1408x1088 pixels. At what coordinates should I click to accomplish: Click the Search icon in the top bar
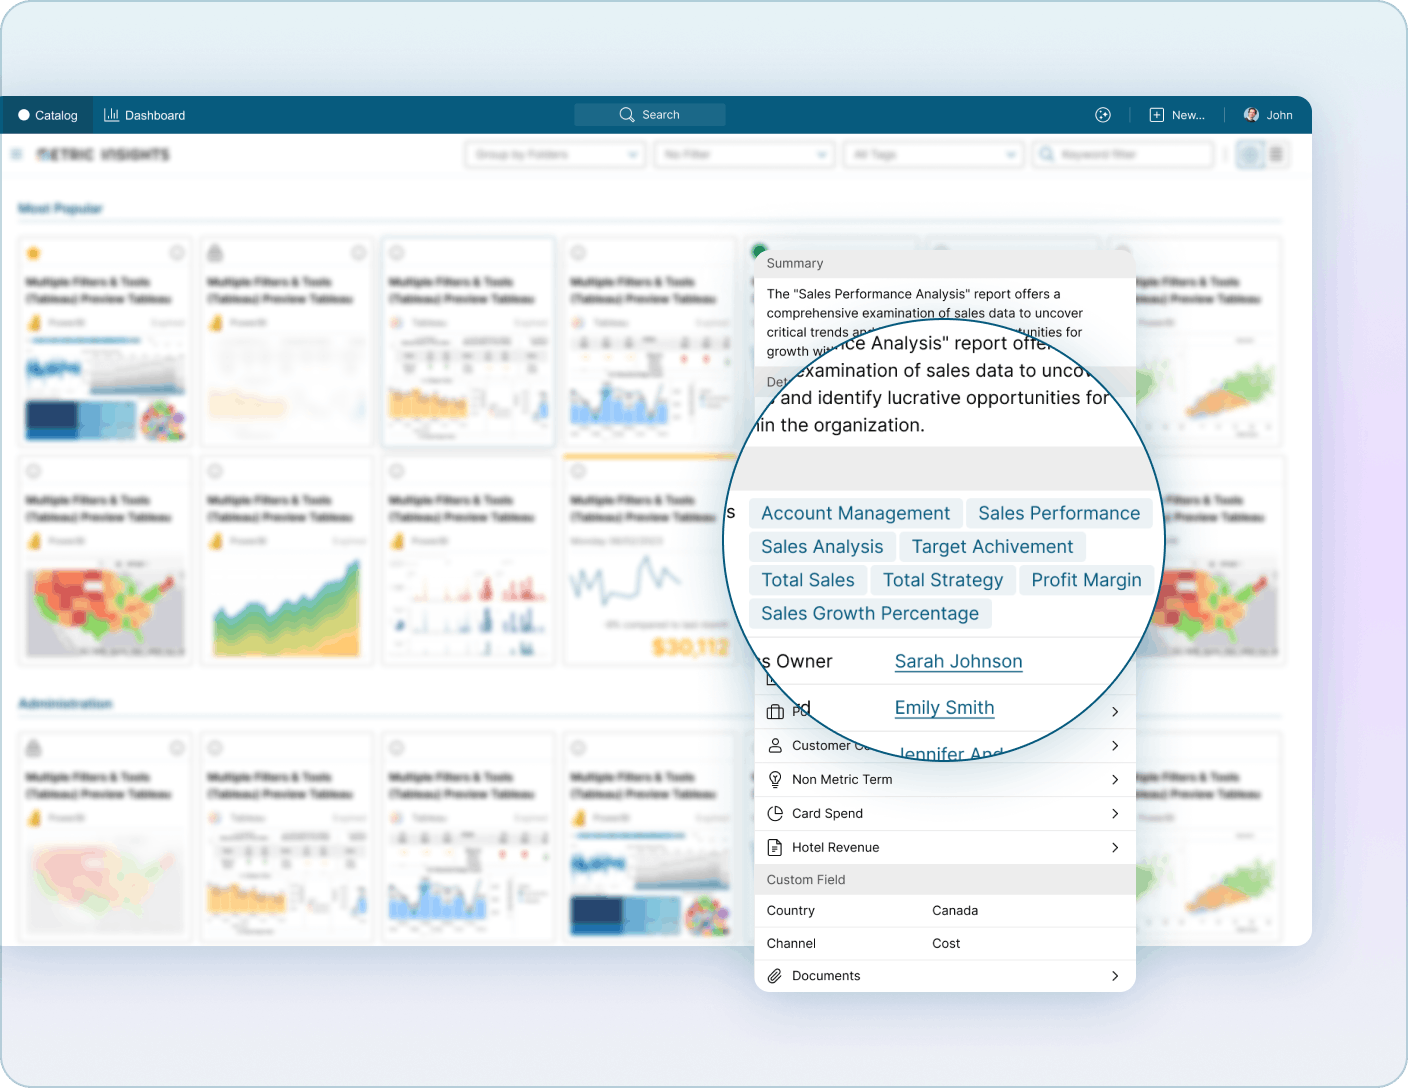627,114
